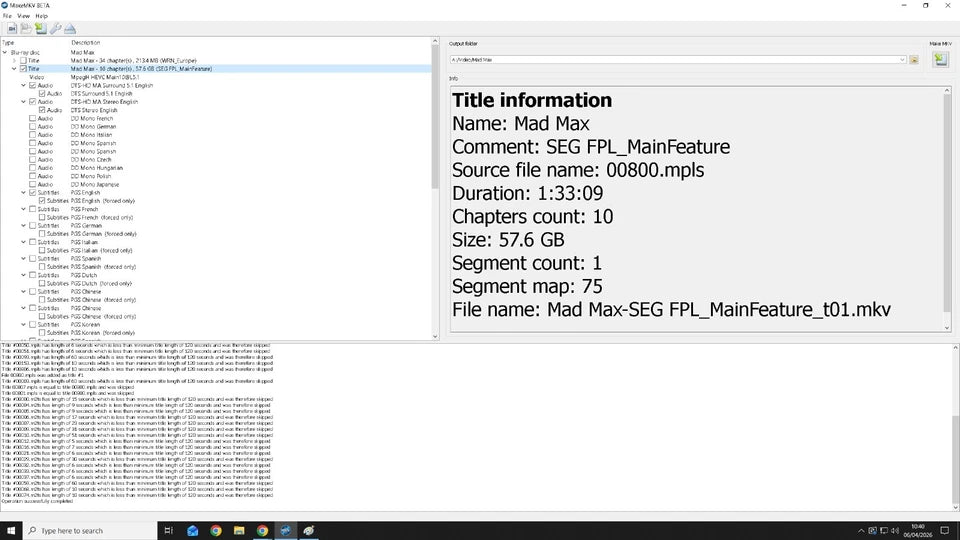Collapse PGS English subtitles node
The height and width of the screenshot is (540, 960).
coord(23,193)
